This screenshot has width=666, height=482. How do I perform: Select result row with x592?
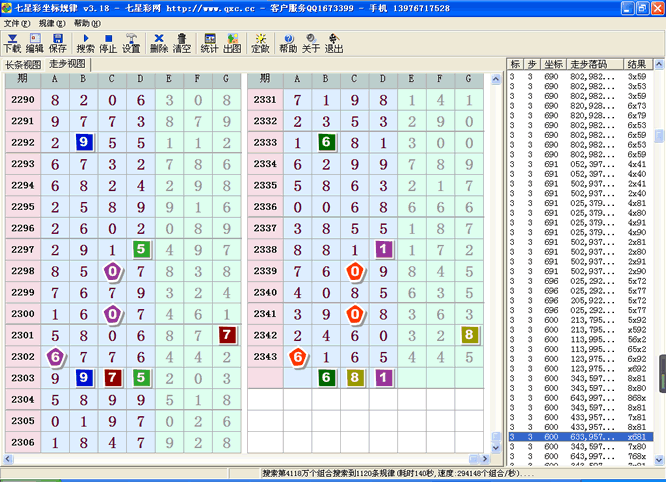coord(581,330)
